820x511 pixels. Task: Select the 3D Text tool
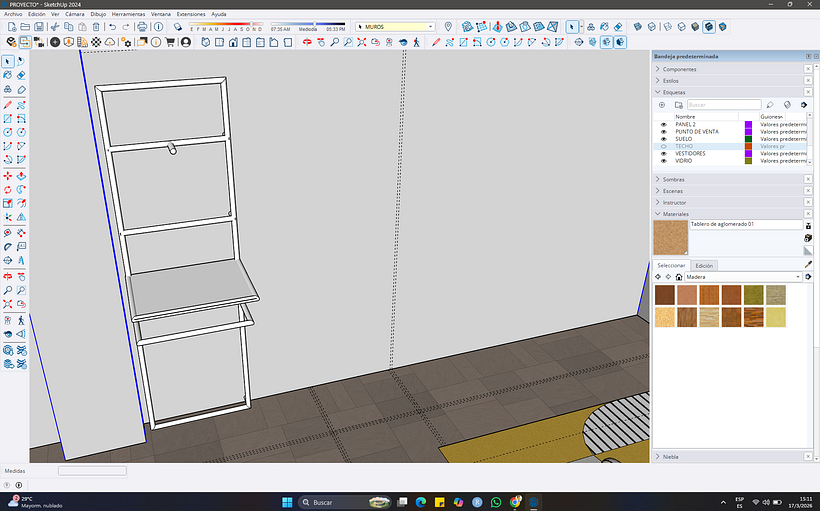pyautogui.click(x=21, y=260)
